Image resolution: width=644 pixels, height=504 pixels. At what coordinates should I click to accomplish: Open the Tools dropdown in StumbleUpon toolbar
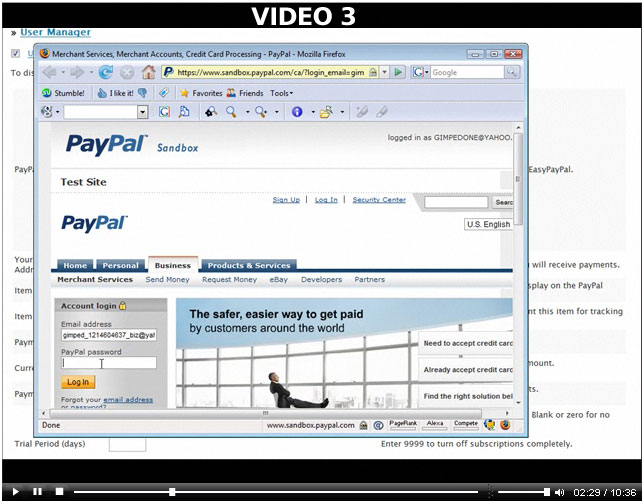pos(281,93)
